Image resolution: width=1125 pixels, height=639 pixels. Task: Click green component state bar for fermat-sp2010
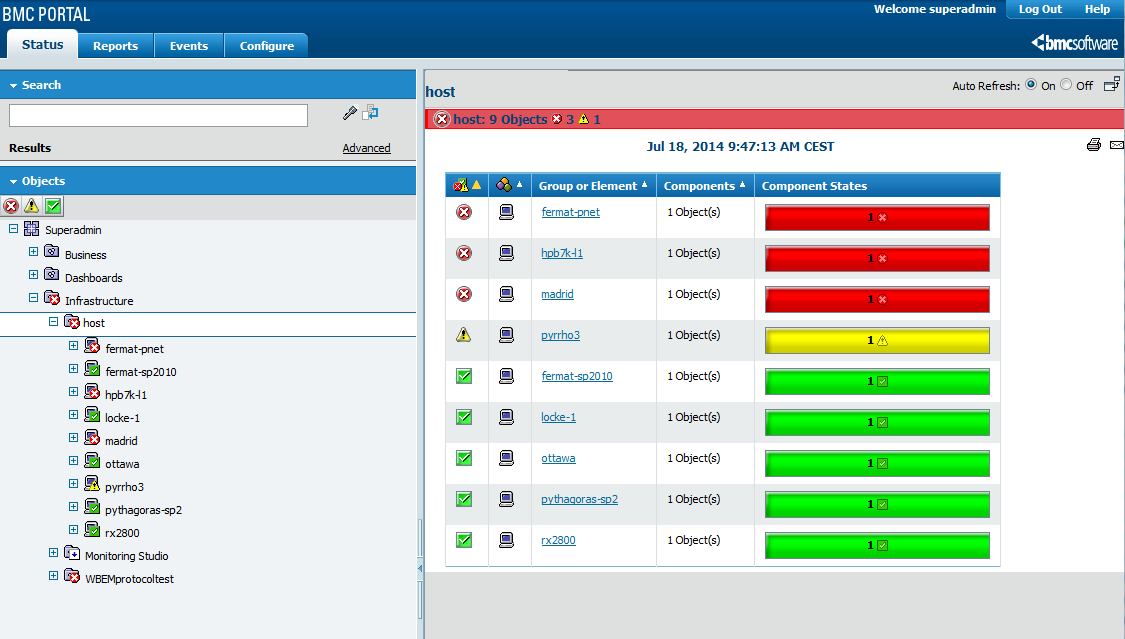click(877, 381)
